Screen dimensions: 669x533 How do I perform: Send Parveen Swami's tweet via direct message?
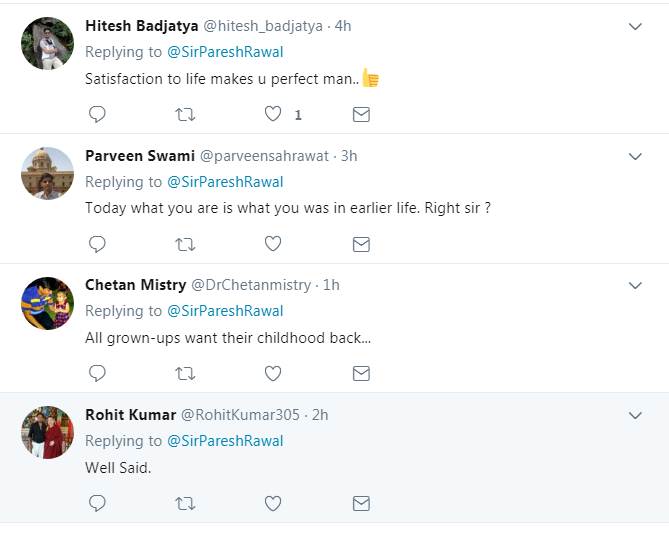pyautogui.click(x=361, y=244)
